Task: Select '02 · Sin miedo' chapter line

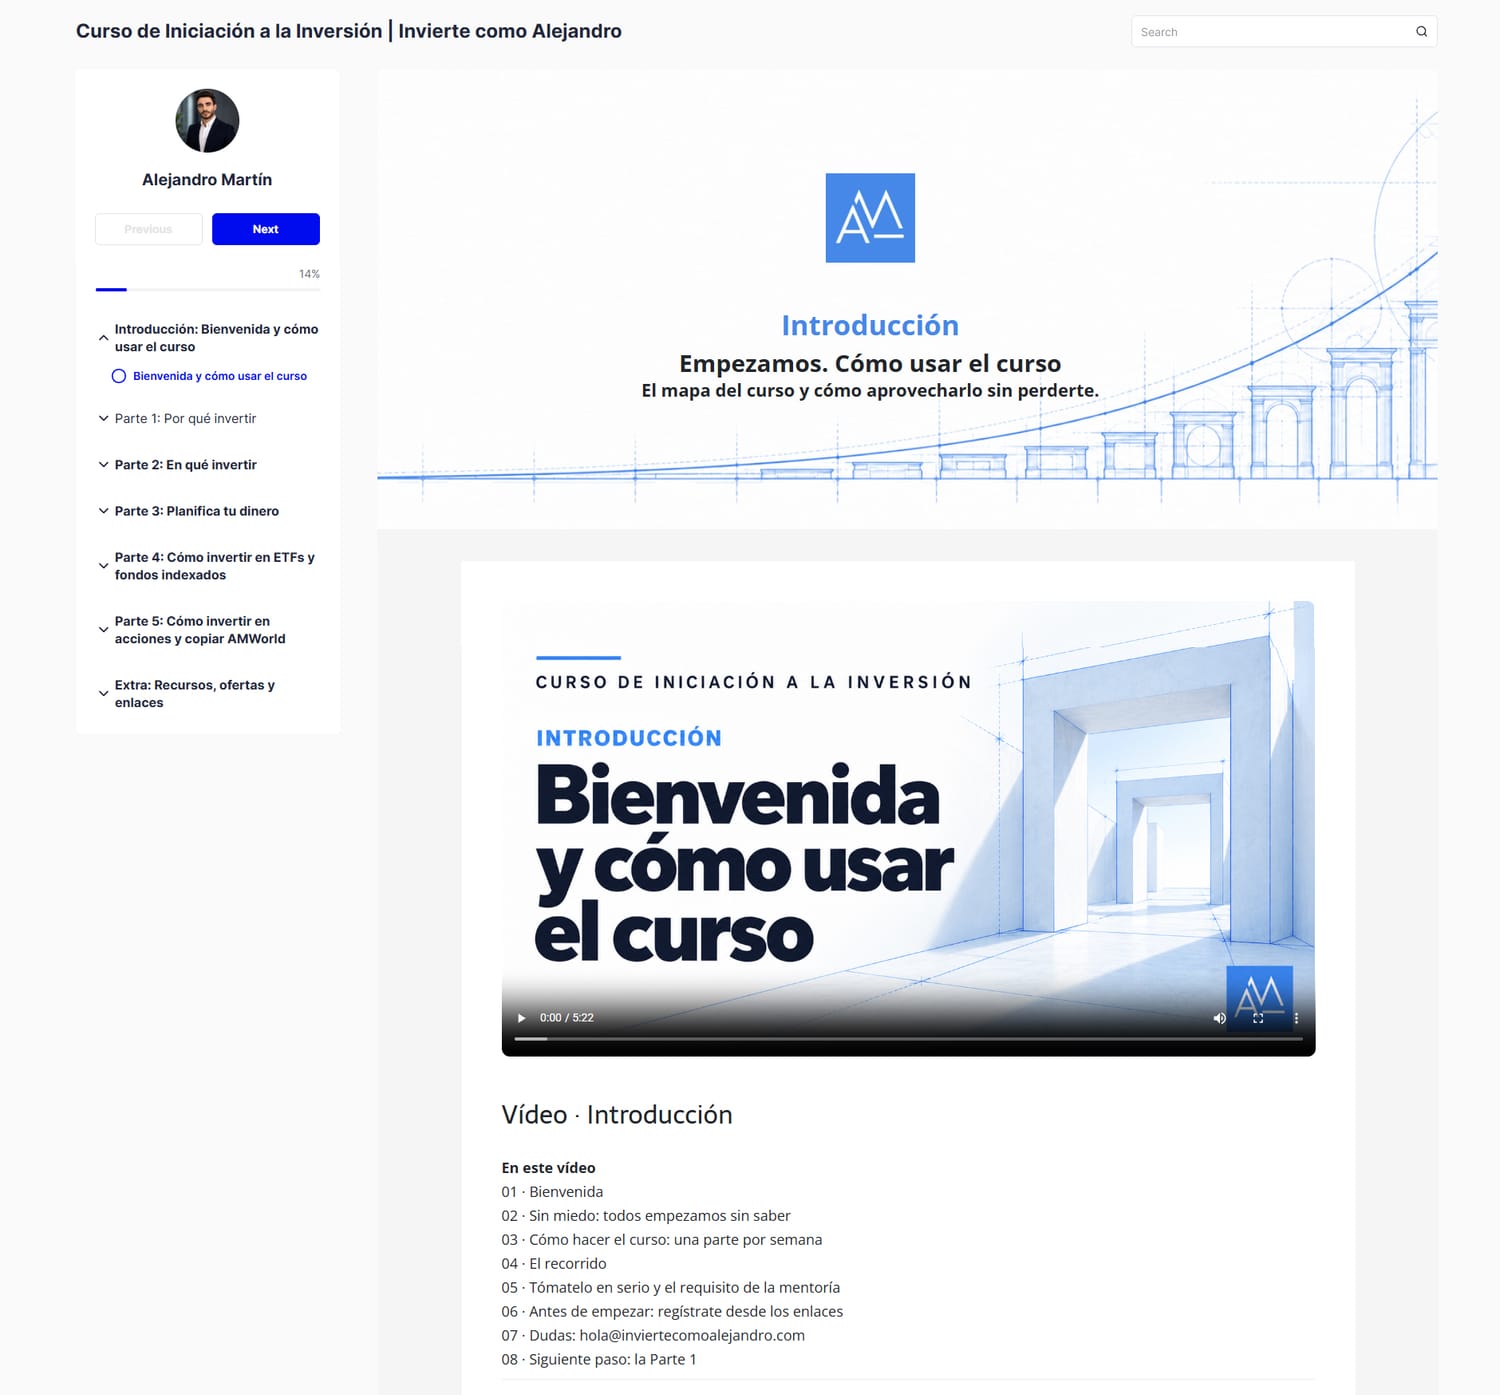Action: point(646,1216)
